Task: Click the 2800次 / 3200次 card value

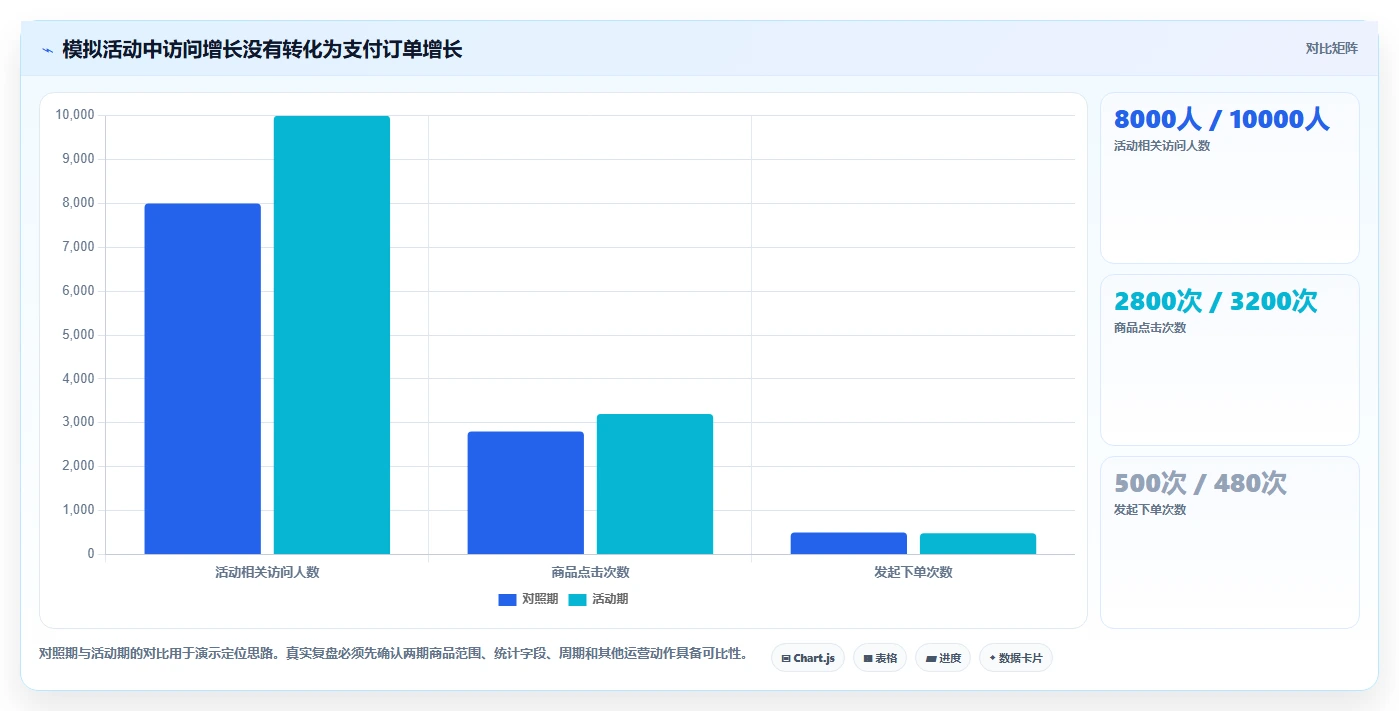Action: (1216, 301)
